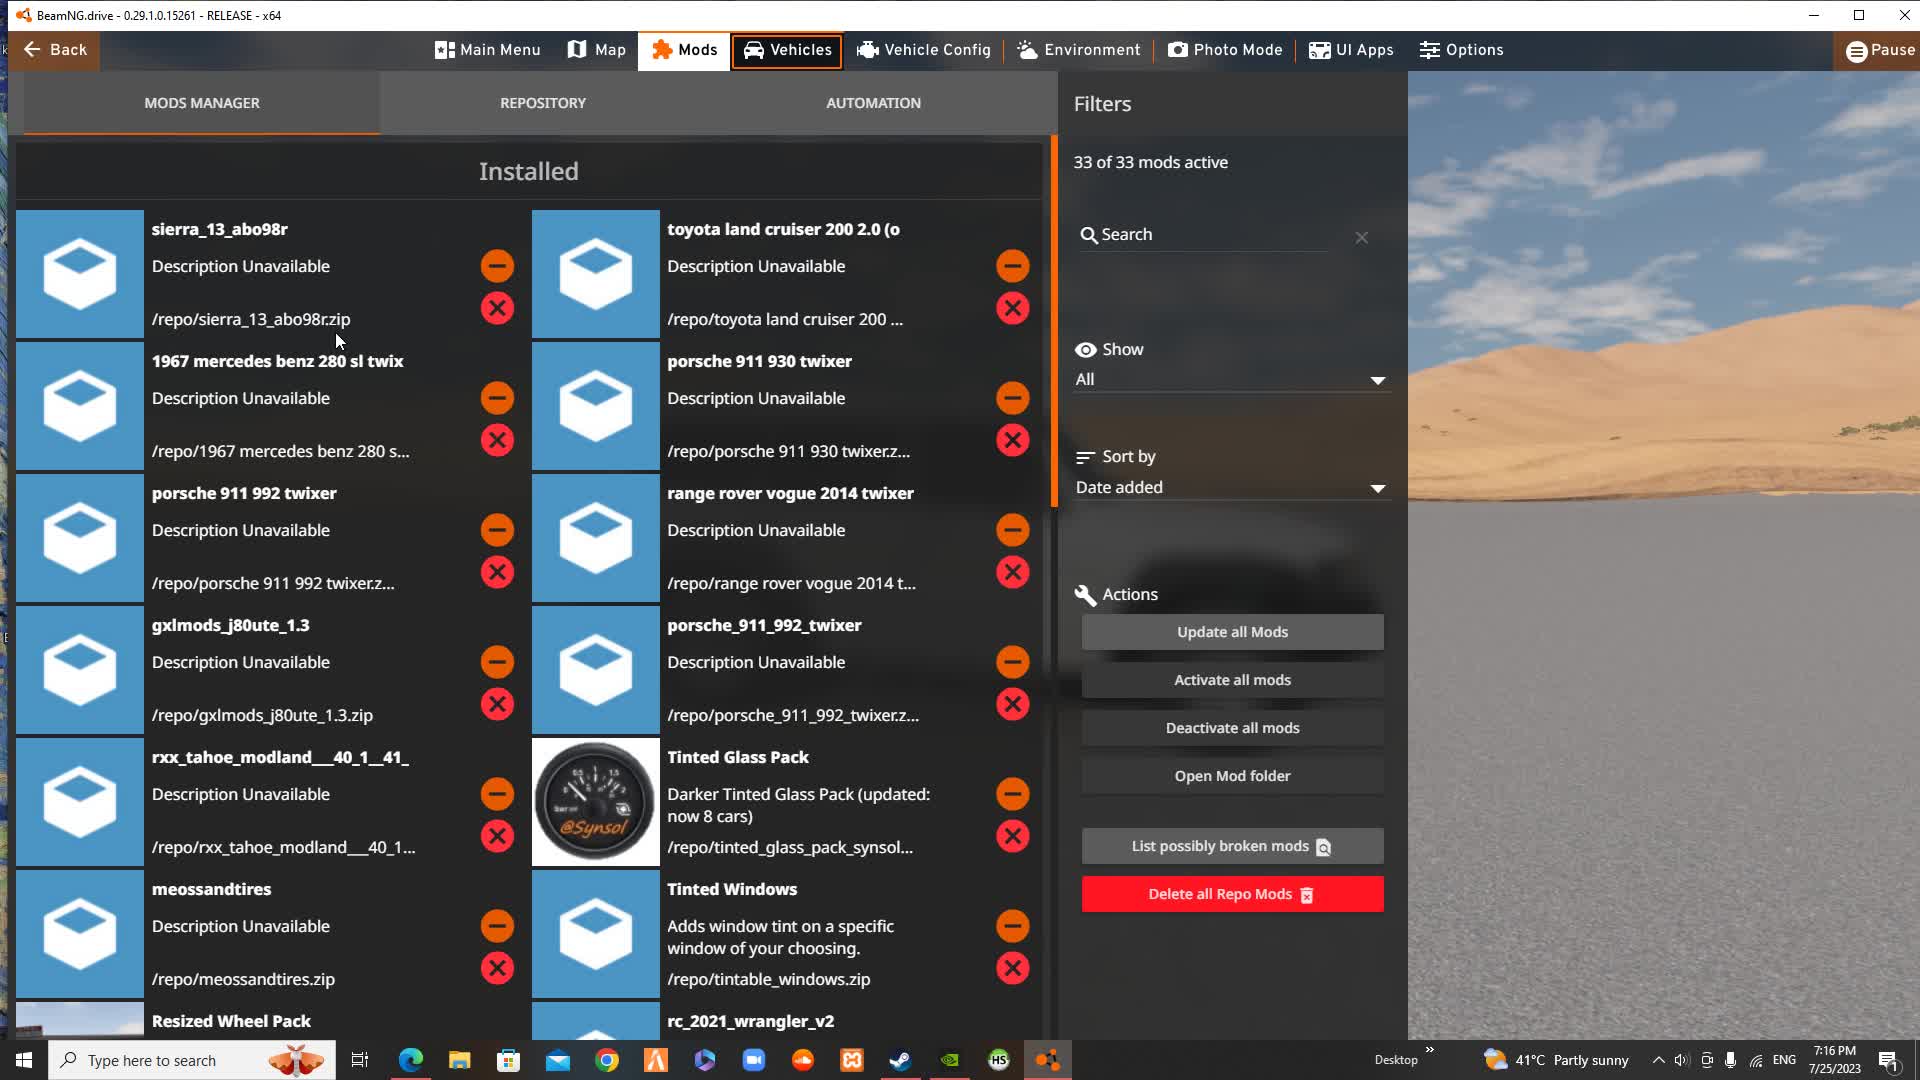Deactivate the Tinted Glass Pack mod

[1011, 793]
